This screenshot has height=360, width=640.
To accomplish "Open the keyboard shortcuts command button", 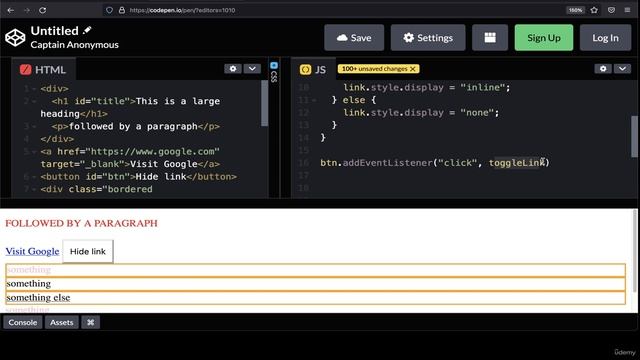I will [91, 322].
